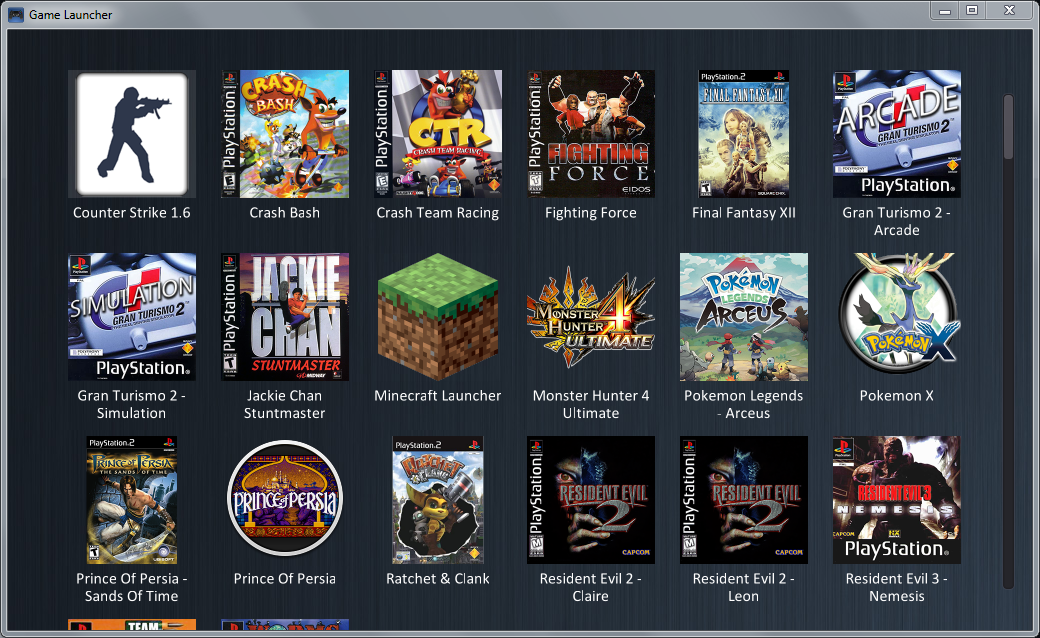Select "Prince Of Persia - Sands Of Time" label
This screenshot has width=1040, height=638.
pos(131,587)
